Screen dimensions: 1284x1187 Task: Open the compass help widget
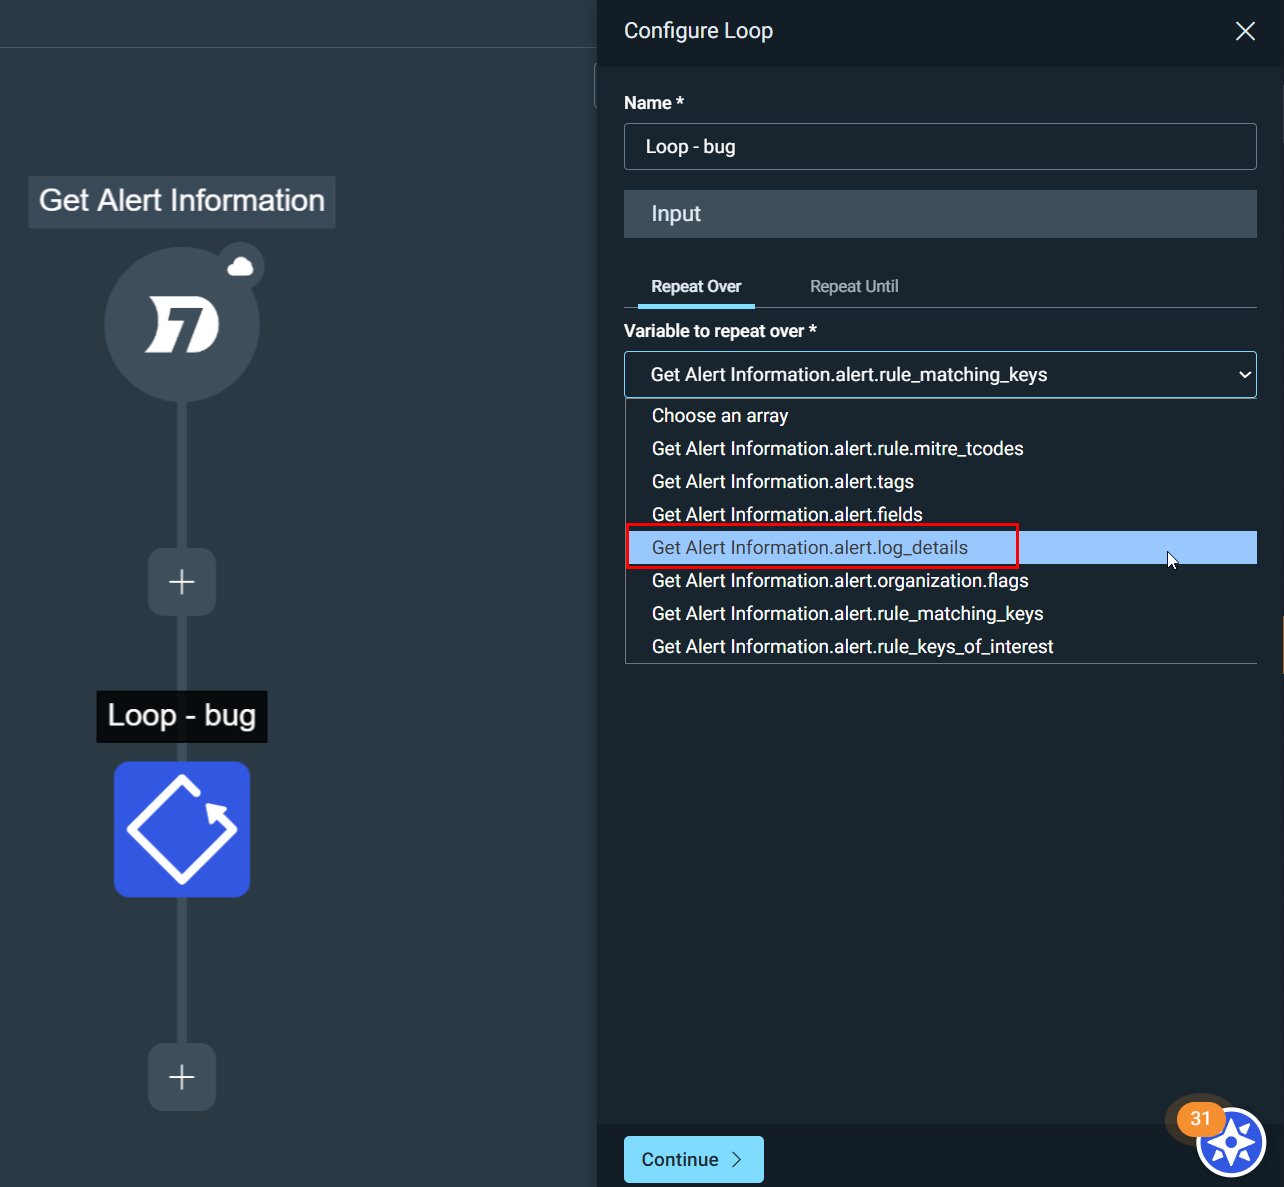pos(1232,1142)
